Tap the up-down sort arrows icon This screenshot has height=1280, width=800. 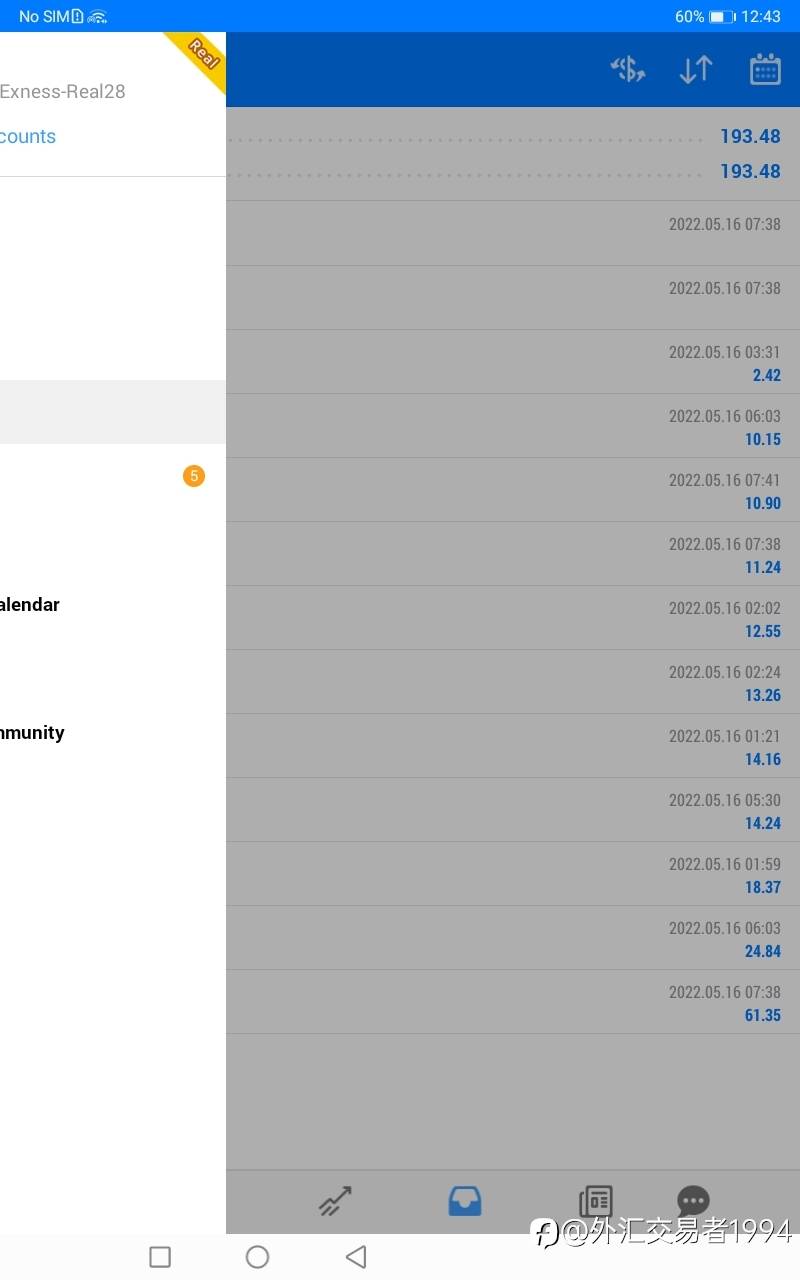(x=696, y=69)
